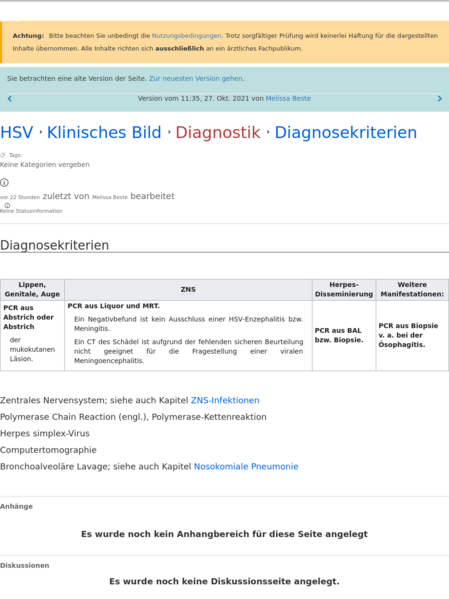Open Diagnosekriterien title link
Image resolution: width=449 pixels, height=599 pixels.
pyautogui.click(x=346, y=132)
